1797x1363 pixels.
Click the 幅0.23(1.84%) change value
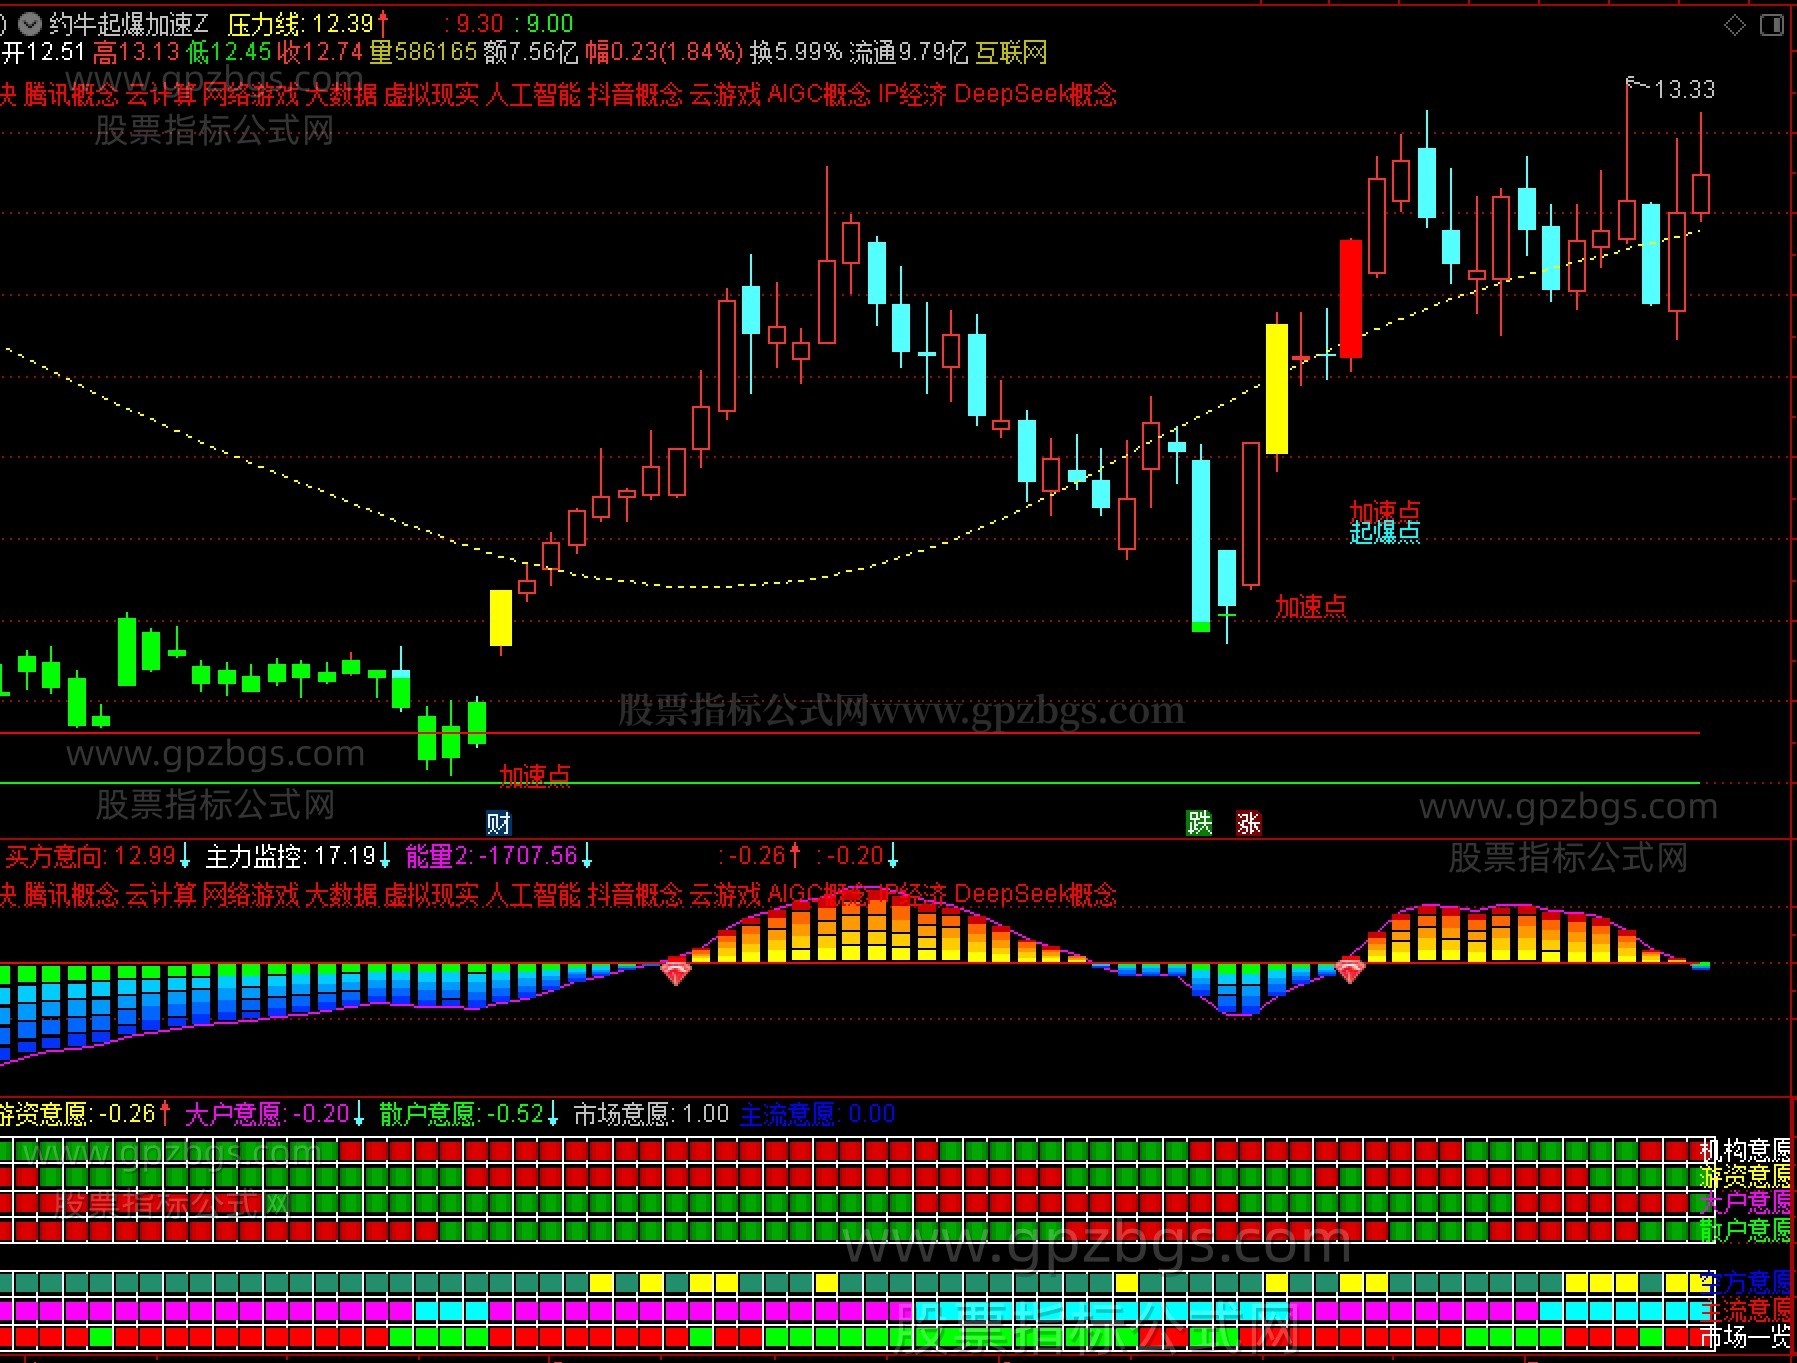pyautogui.click(x=664, y=52)
